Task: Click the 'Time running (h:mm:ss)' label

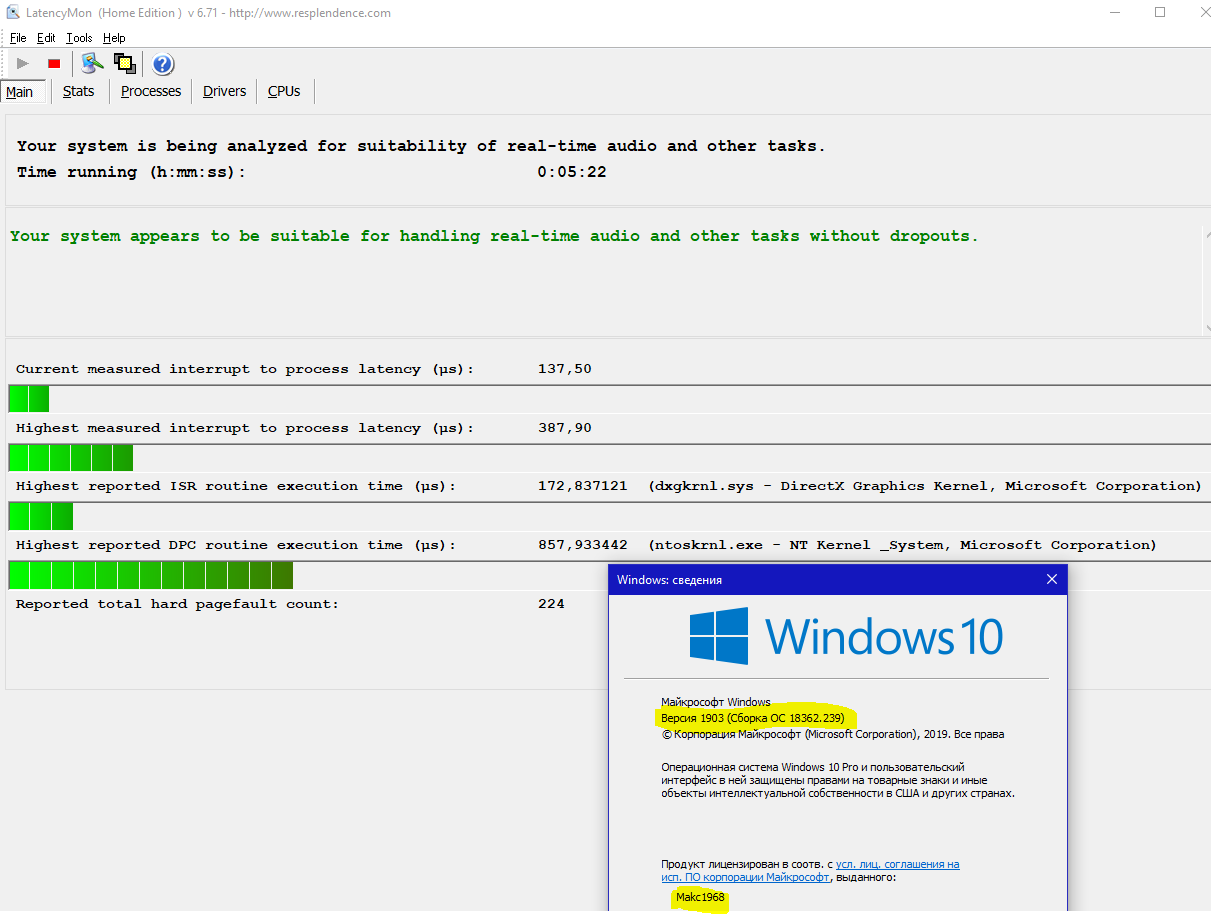Action: coord(131,172)
